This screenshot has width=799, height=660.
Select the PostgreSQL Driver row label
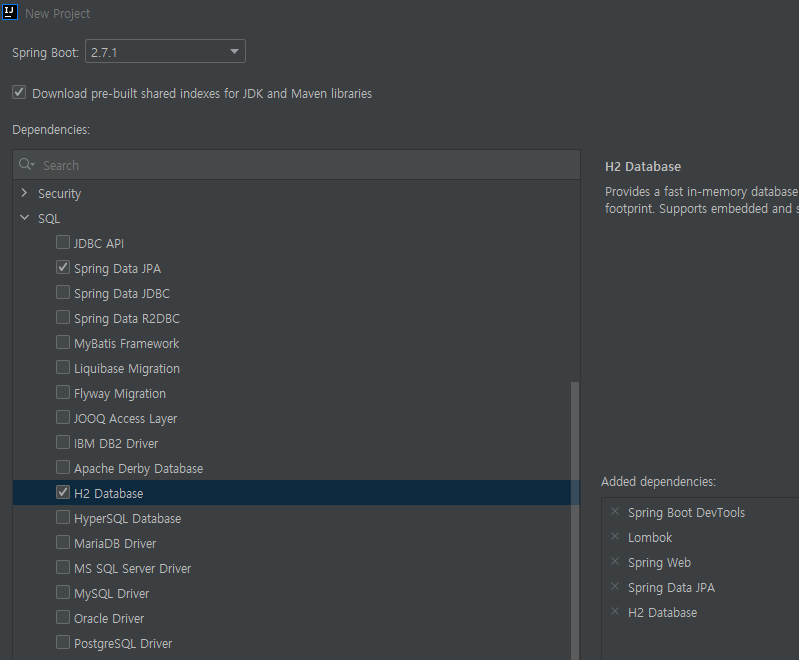click(123, 643)
